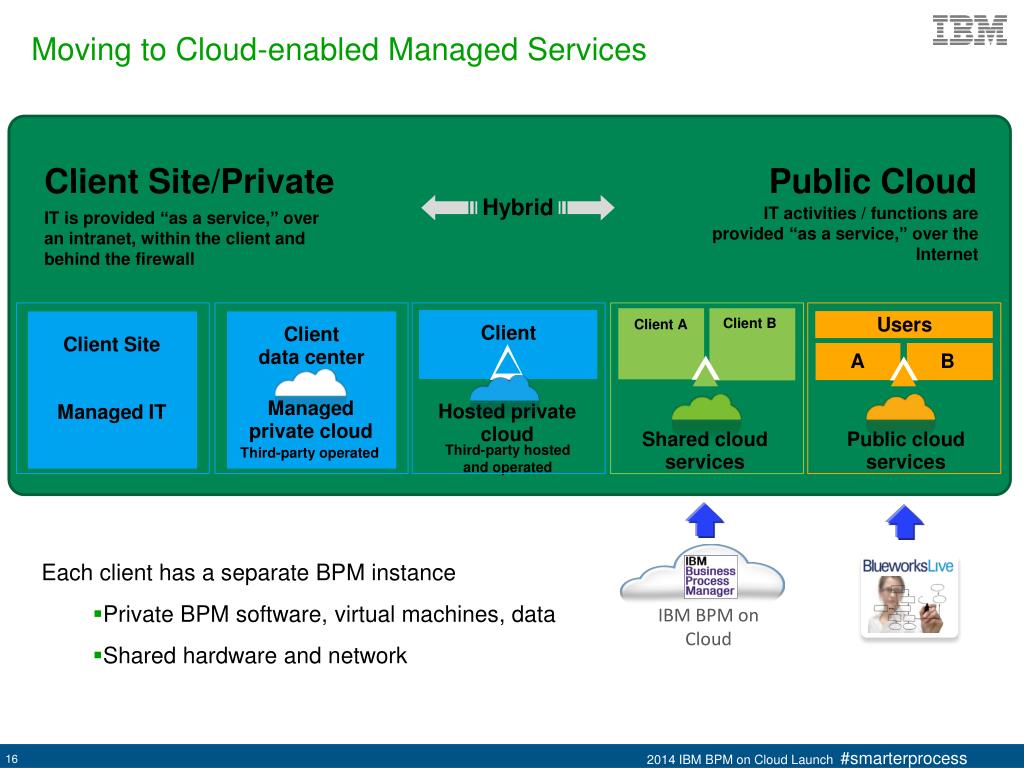This screenshot has width=1024, height=768.
Task: Click the Third-party hosted and operated text
Action: click(507, 458)
